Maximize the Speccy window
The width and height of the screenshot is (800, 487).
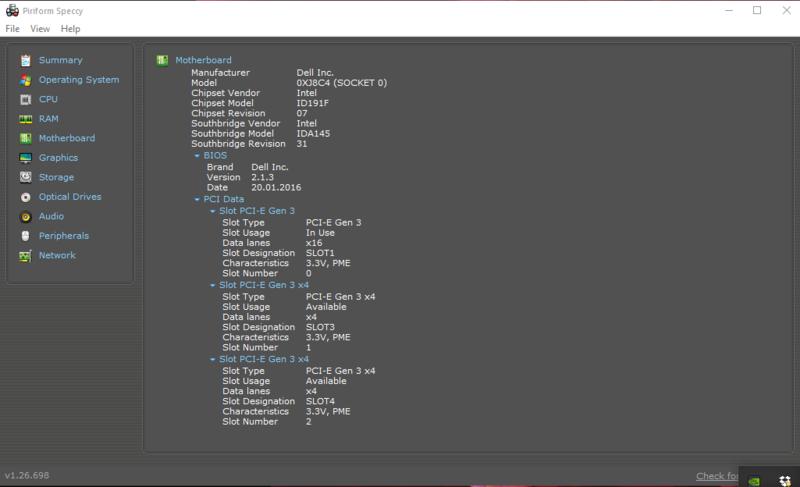point(757,10)
